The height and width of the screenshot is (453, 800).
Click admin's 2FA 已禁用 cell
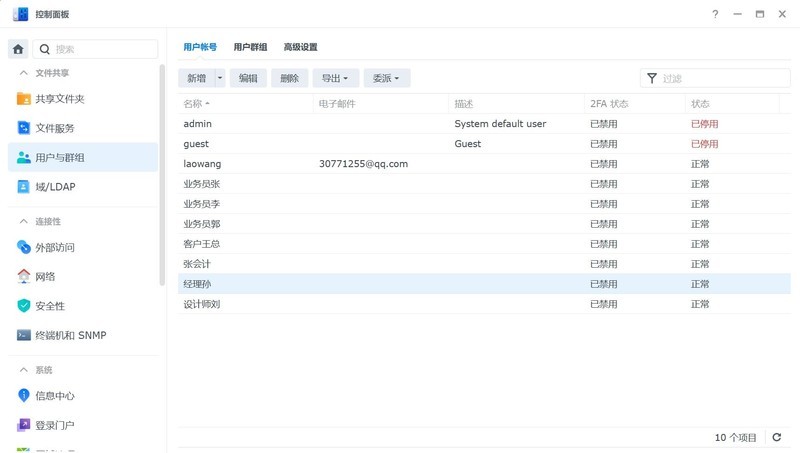pos(604,123)
